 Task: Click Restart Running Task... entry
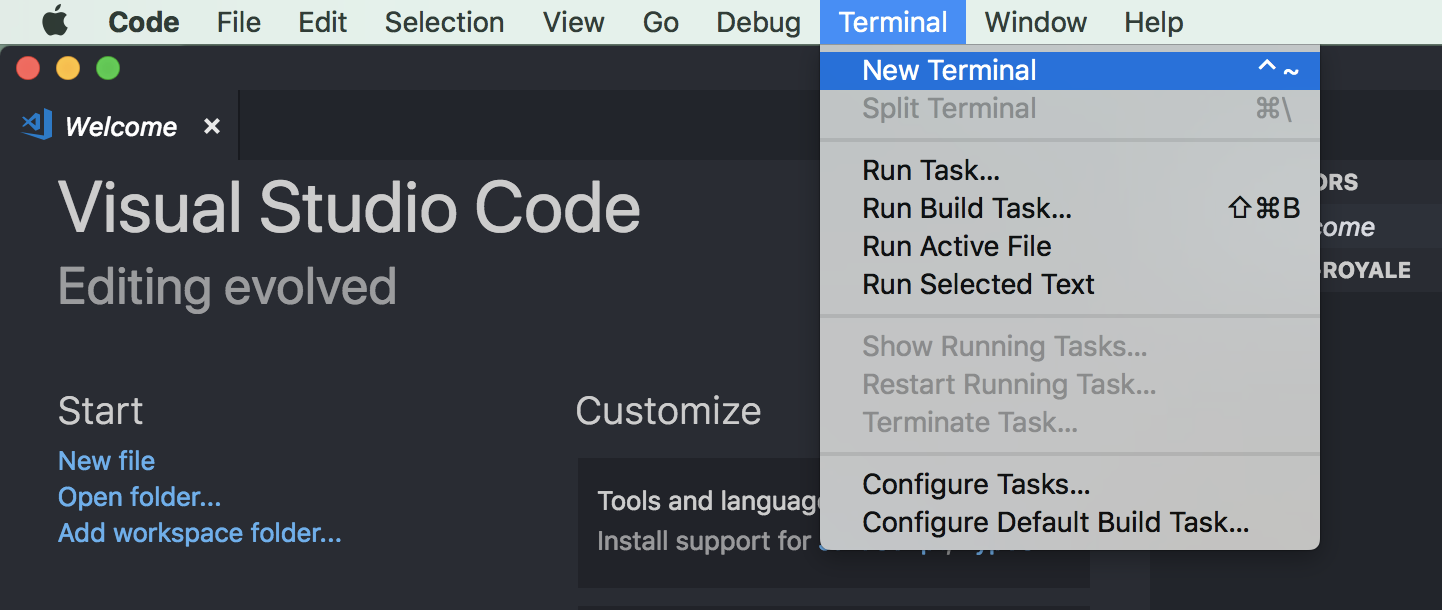[1070, 384]
